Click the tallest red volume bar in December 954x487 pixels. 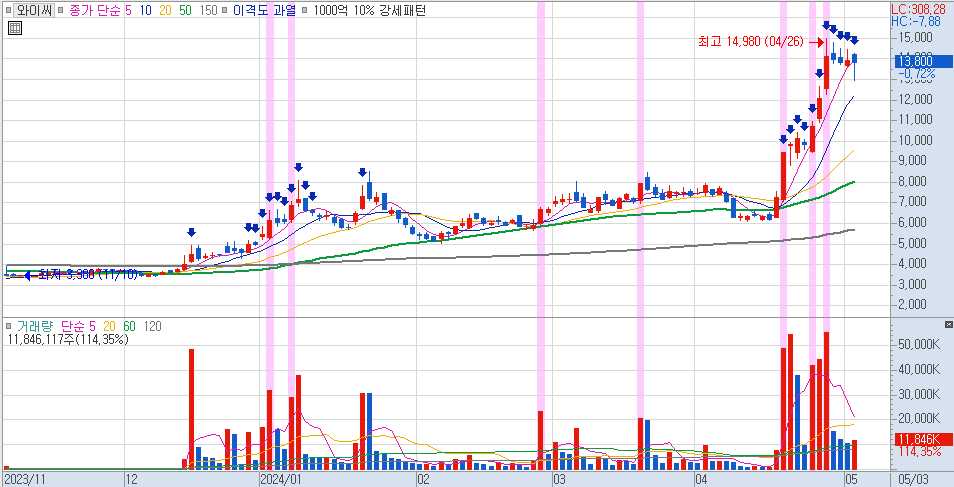coord(192,408)
